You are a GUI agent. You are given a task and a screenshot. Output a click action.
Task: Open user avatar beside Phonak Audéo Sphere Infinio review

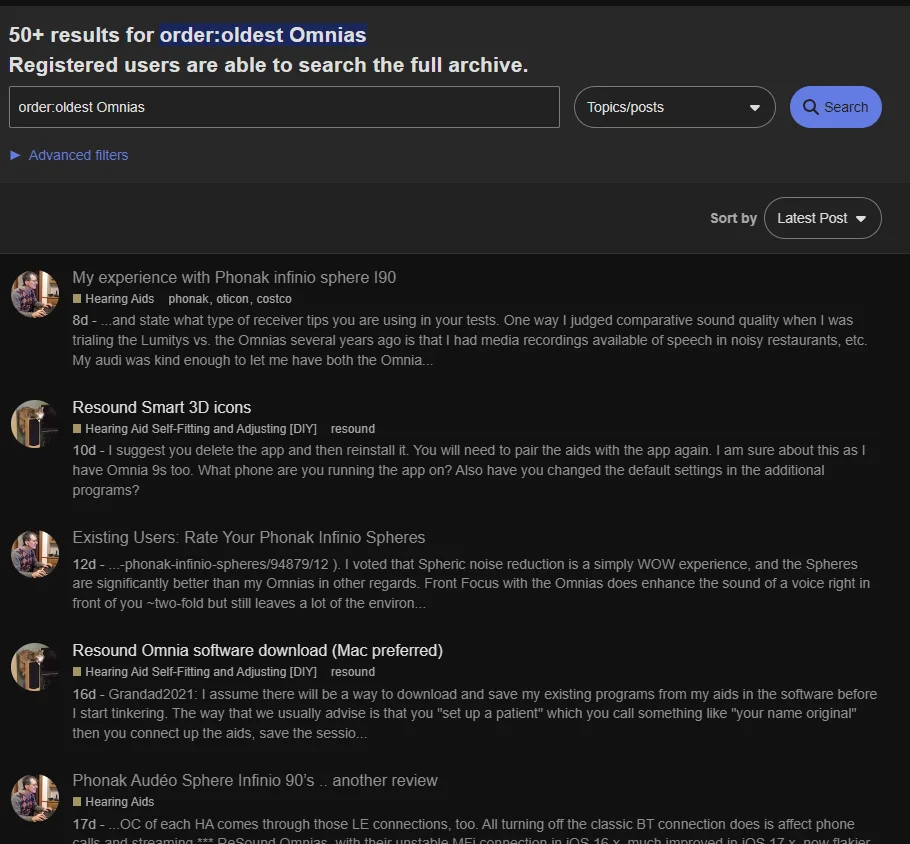pos(35,797)
